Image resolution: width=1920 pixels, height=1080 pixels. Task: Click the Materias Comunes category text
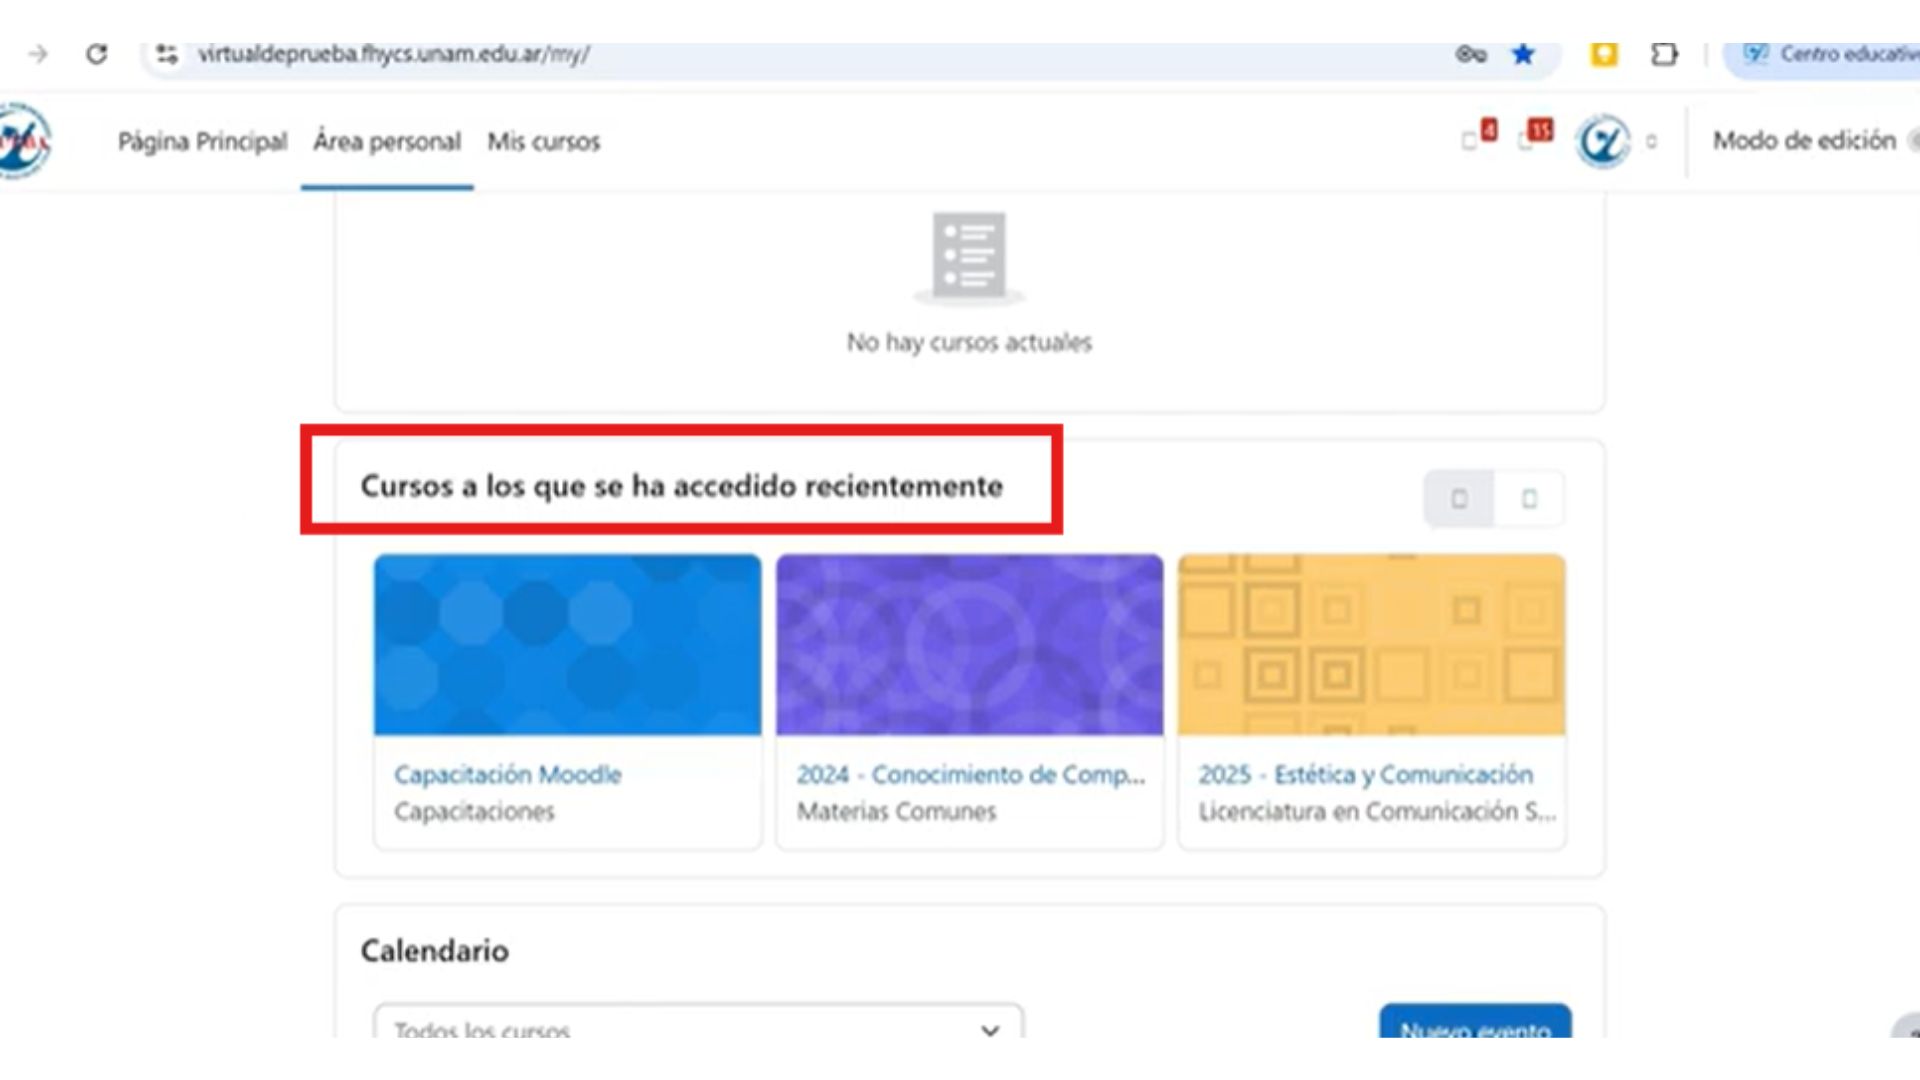tap(896, 812)
